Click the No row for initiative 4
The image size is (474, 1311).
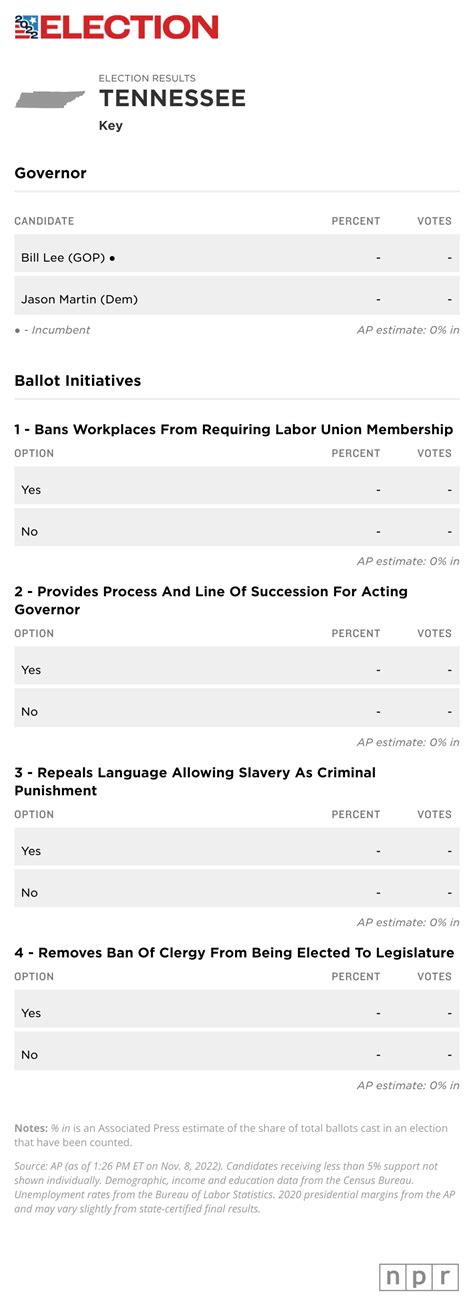coord(237,1054)
